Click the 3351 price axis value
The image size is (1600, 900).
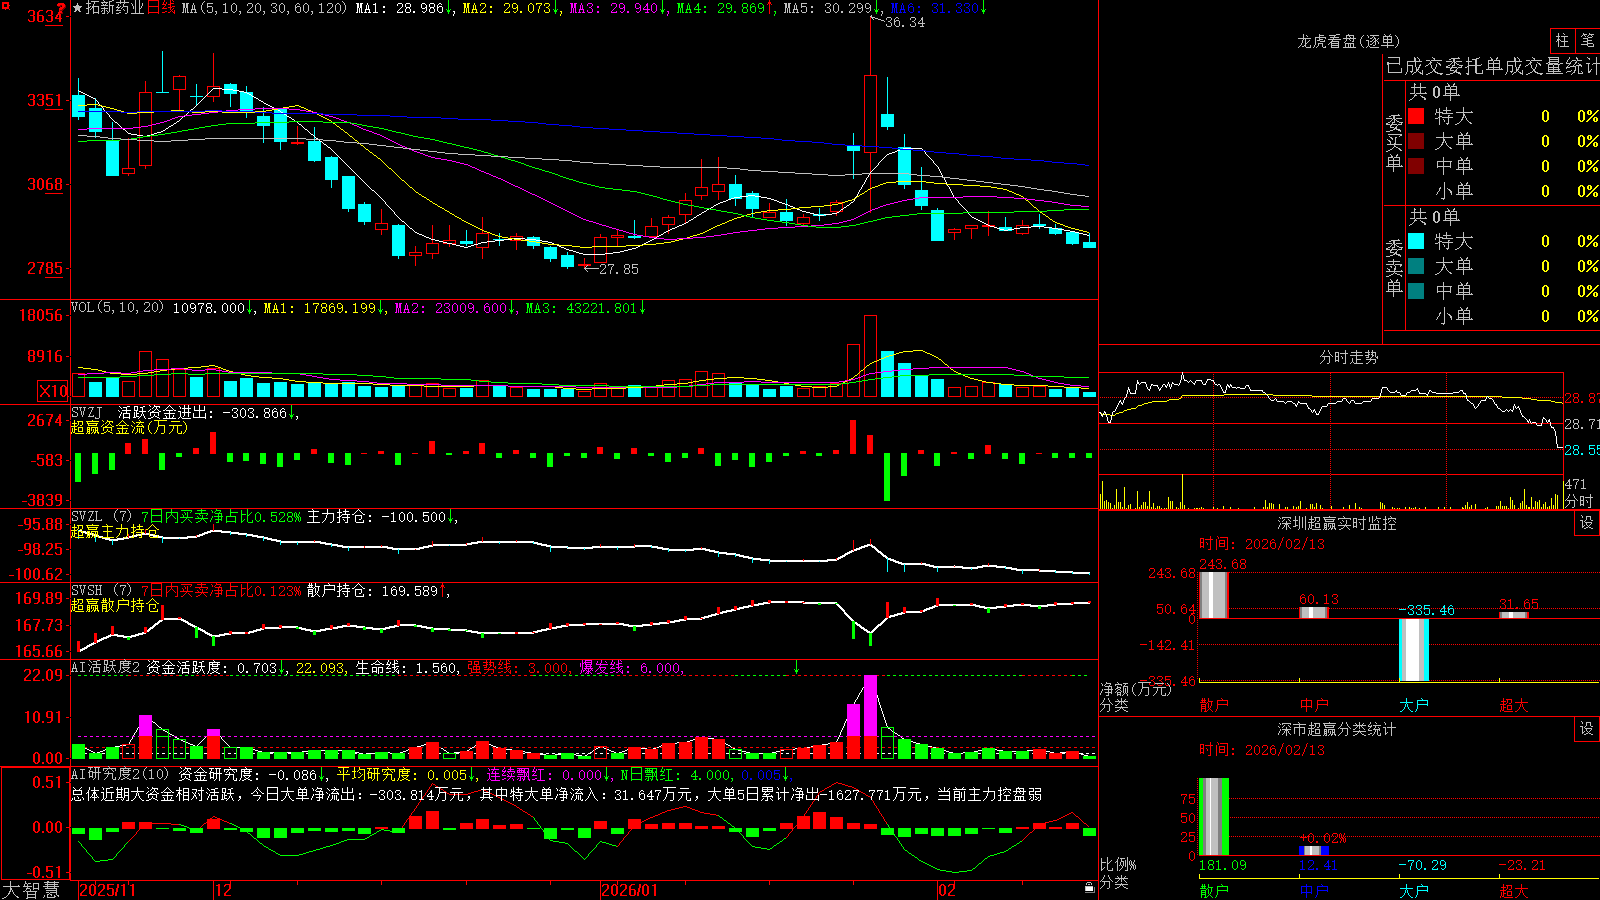point(44,100)
